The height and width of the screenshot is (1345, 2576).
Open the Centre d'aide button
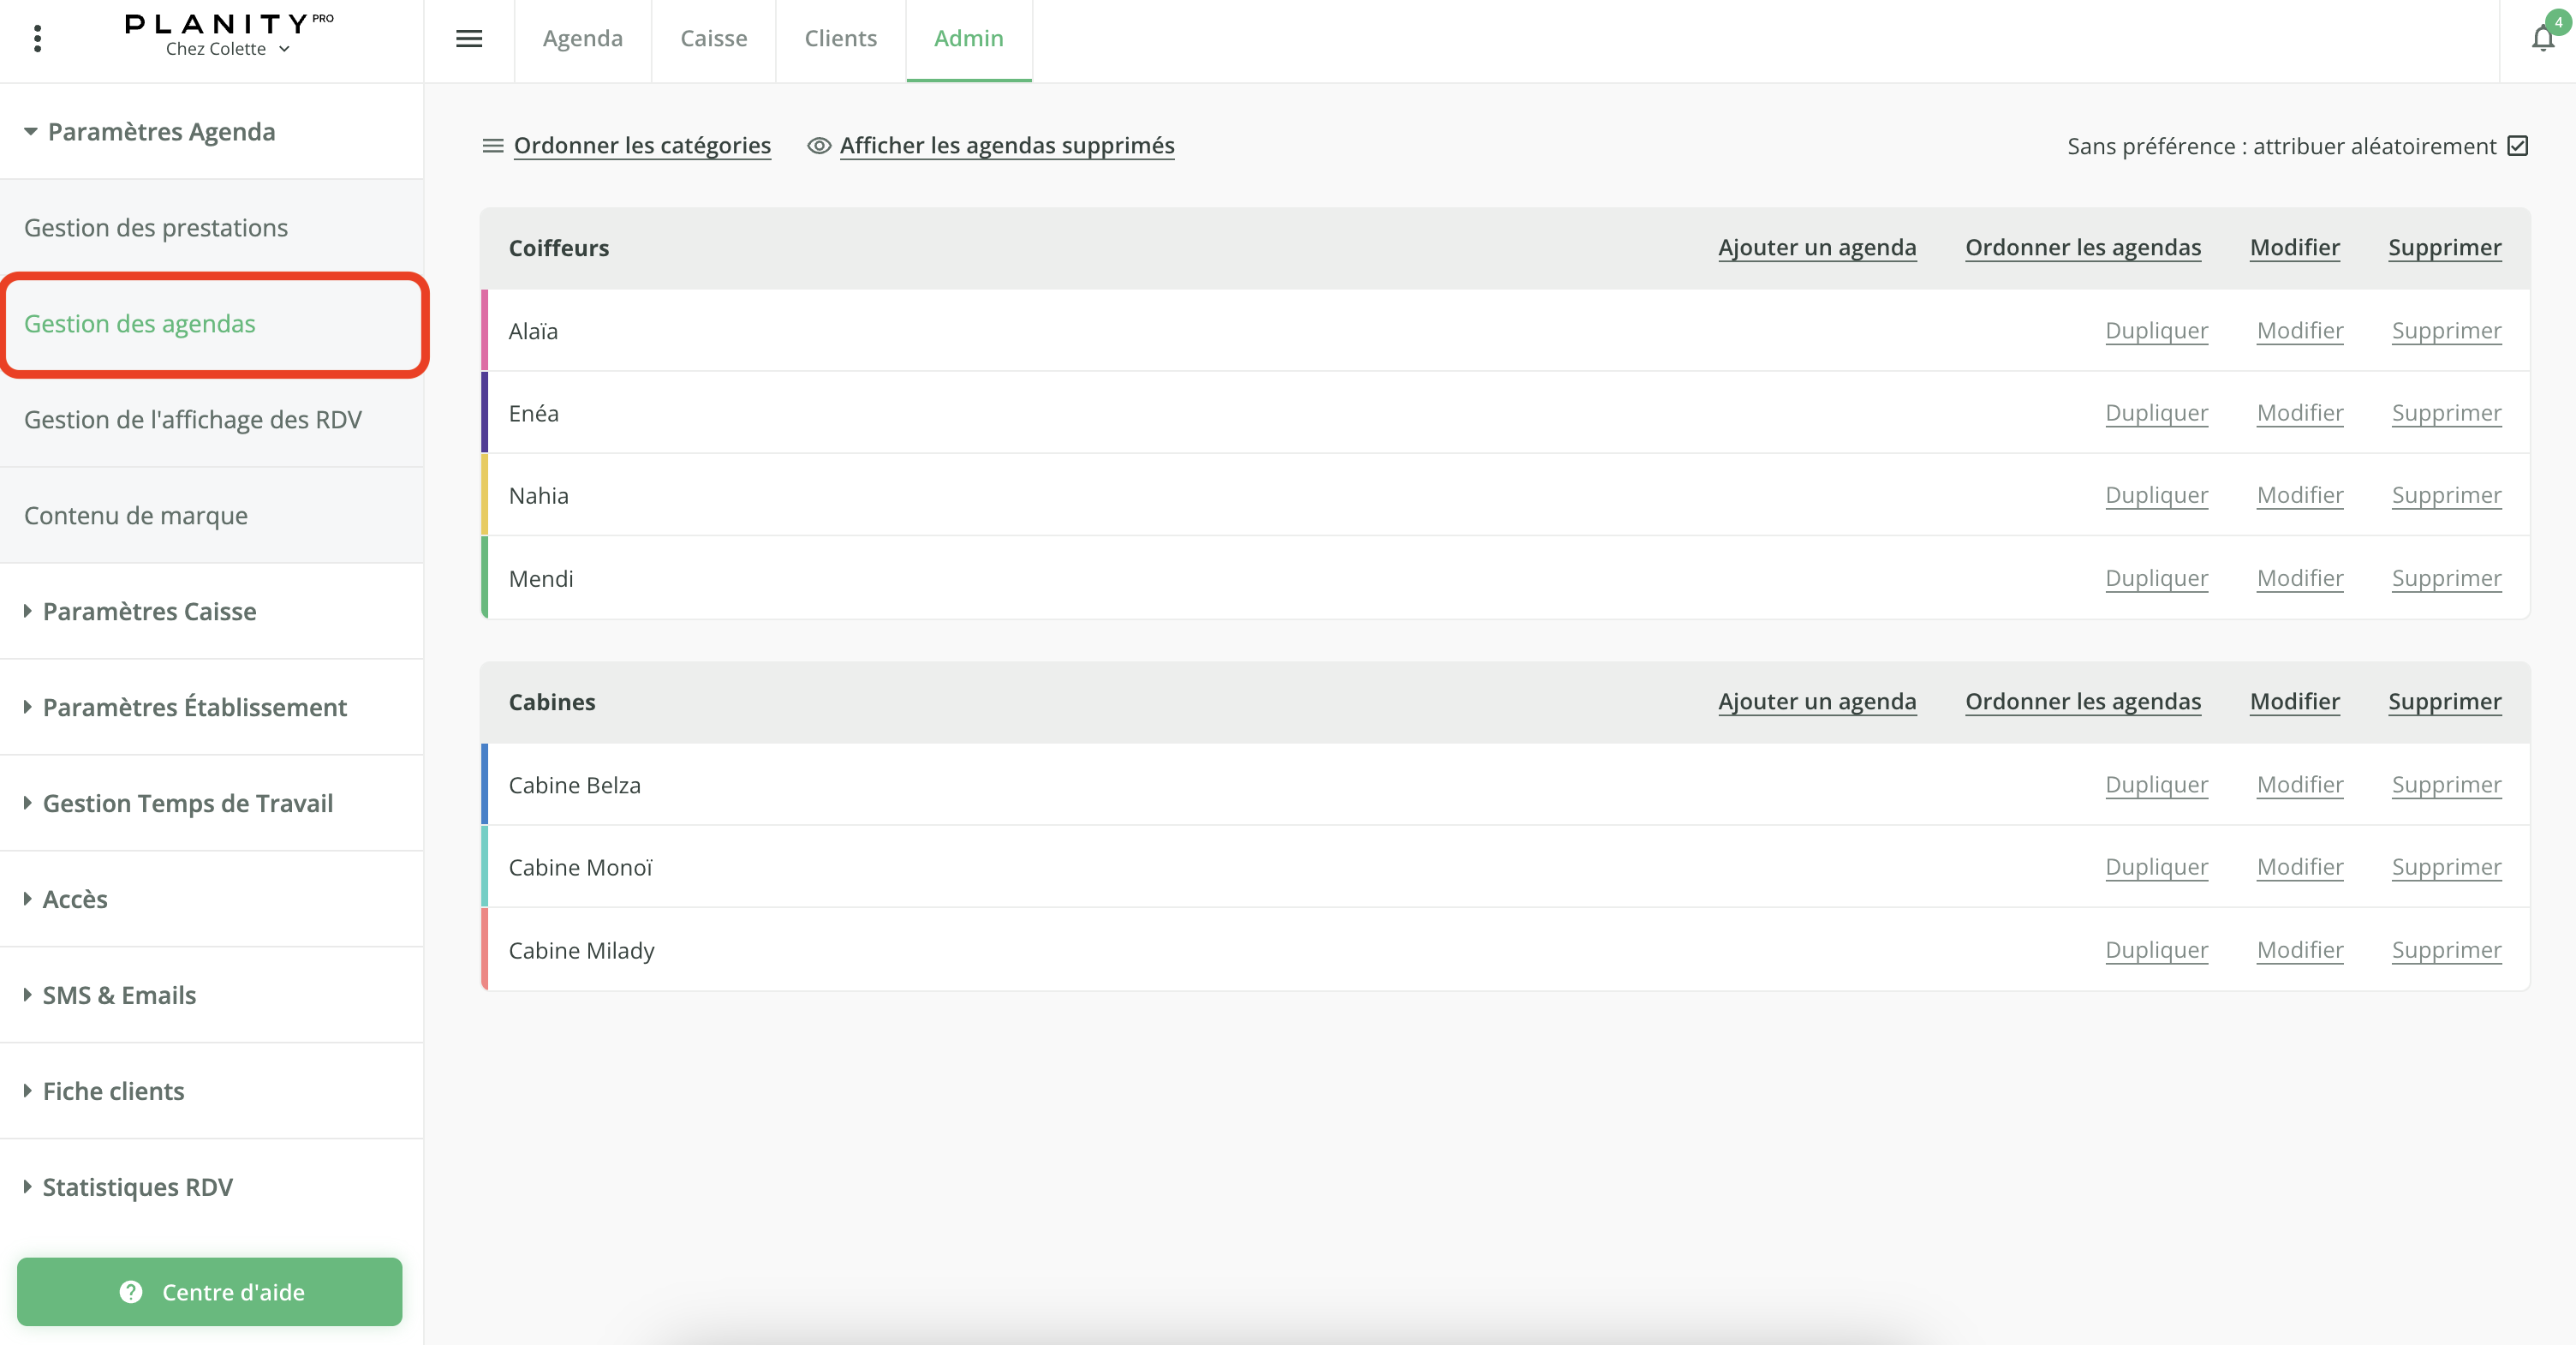[x=210, y=1292]
